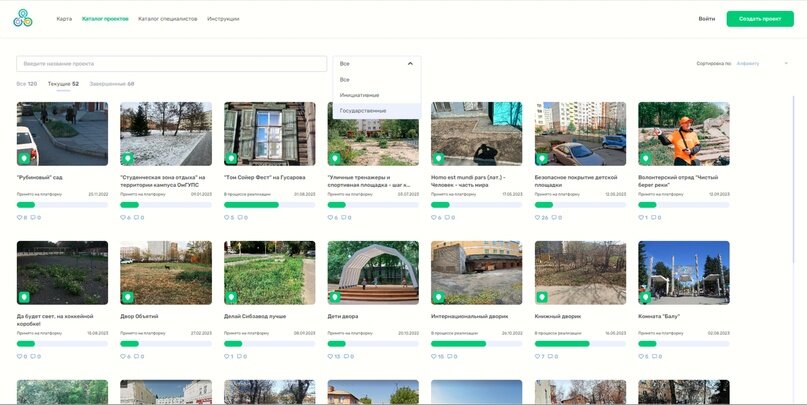The width and height of the screenshot is (807, 405).
Task: Click pin badge on Дети двора image
Action: pyautogui.click(x=335, y=297)
